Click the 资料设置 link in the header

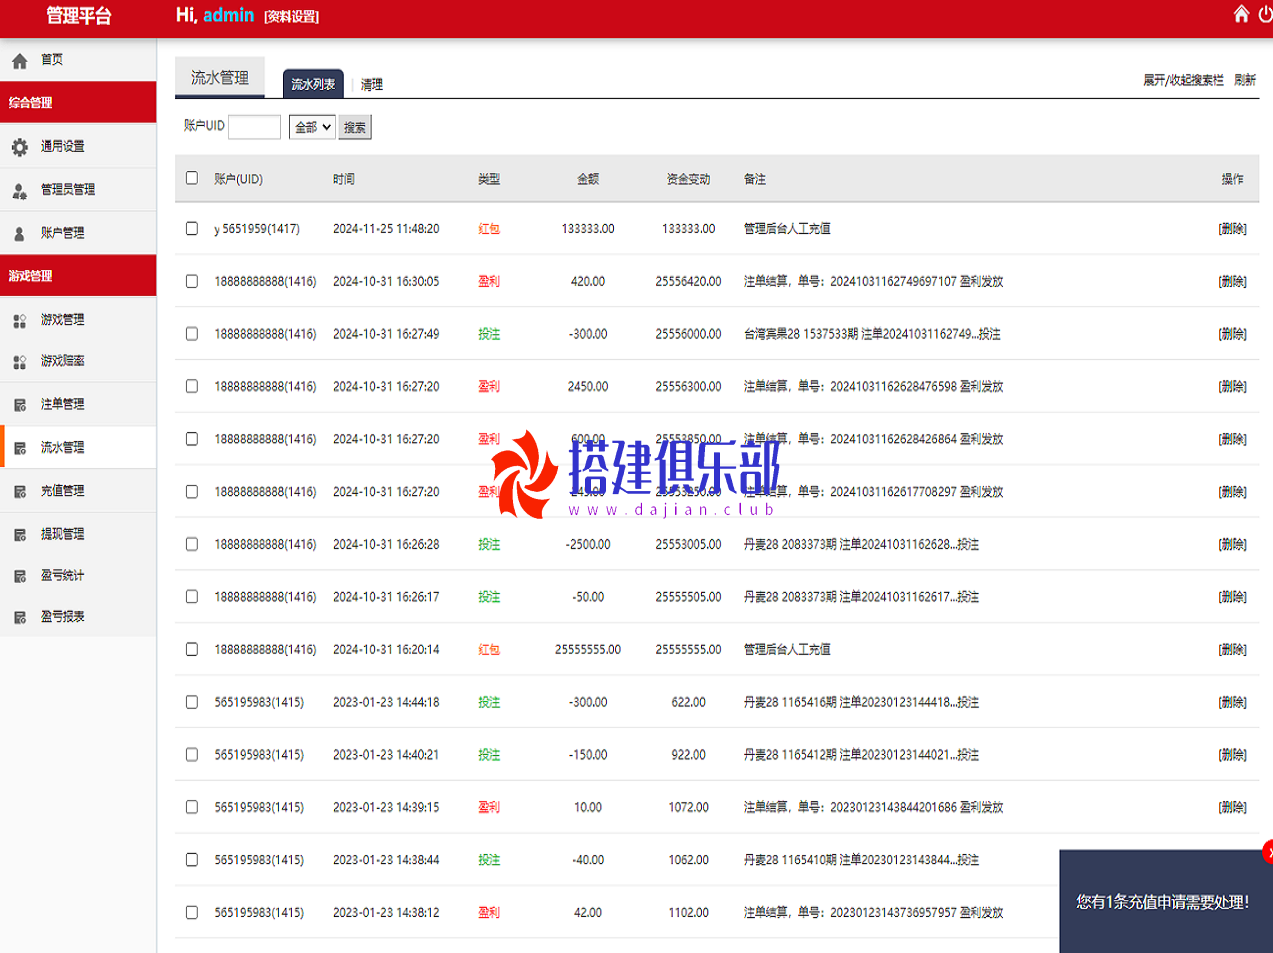coord(292,16)
